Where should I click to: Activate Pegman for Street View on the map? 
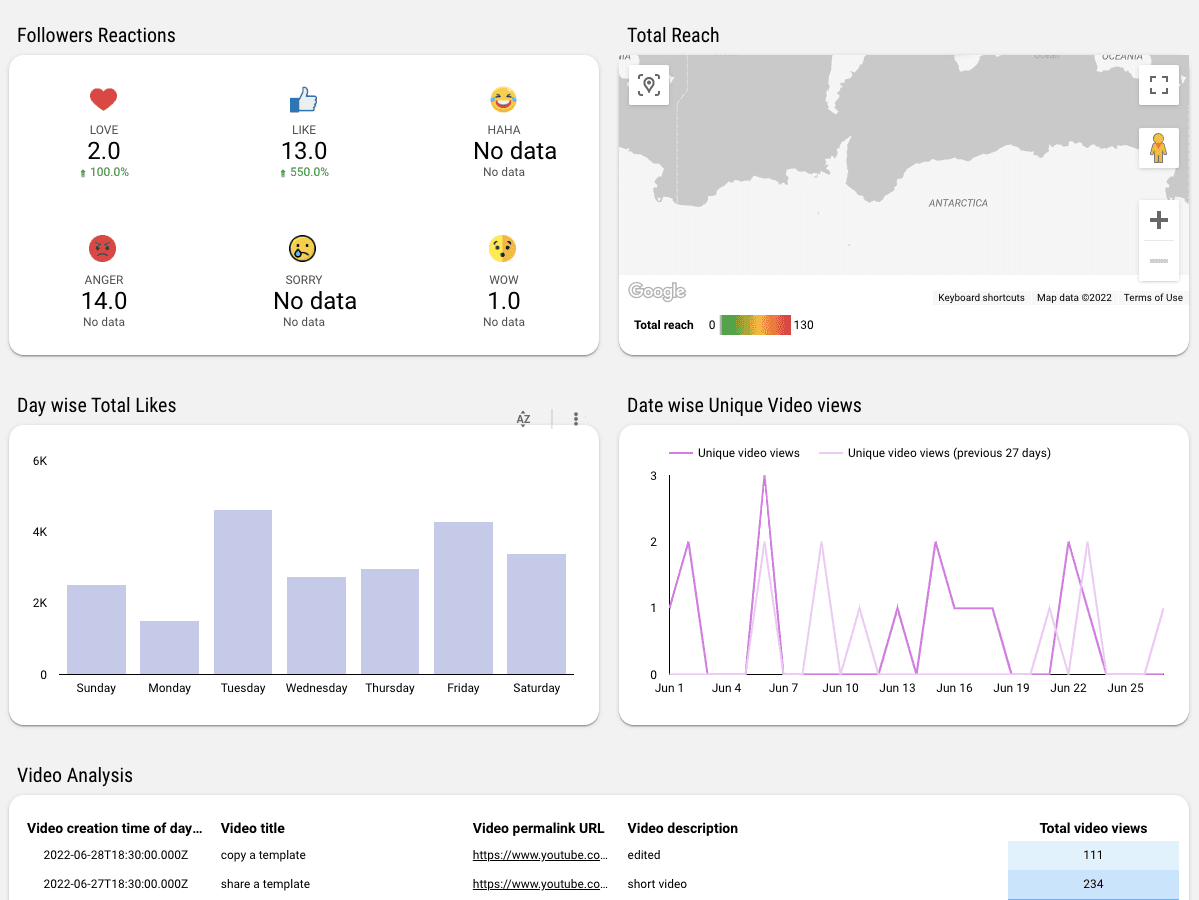(1158, 148)
